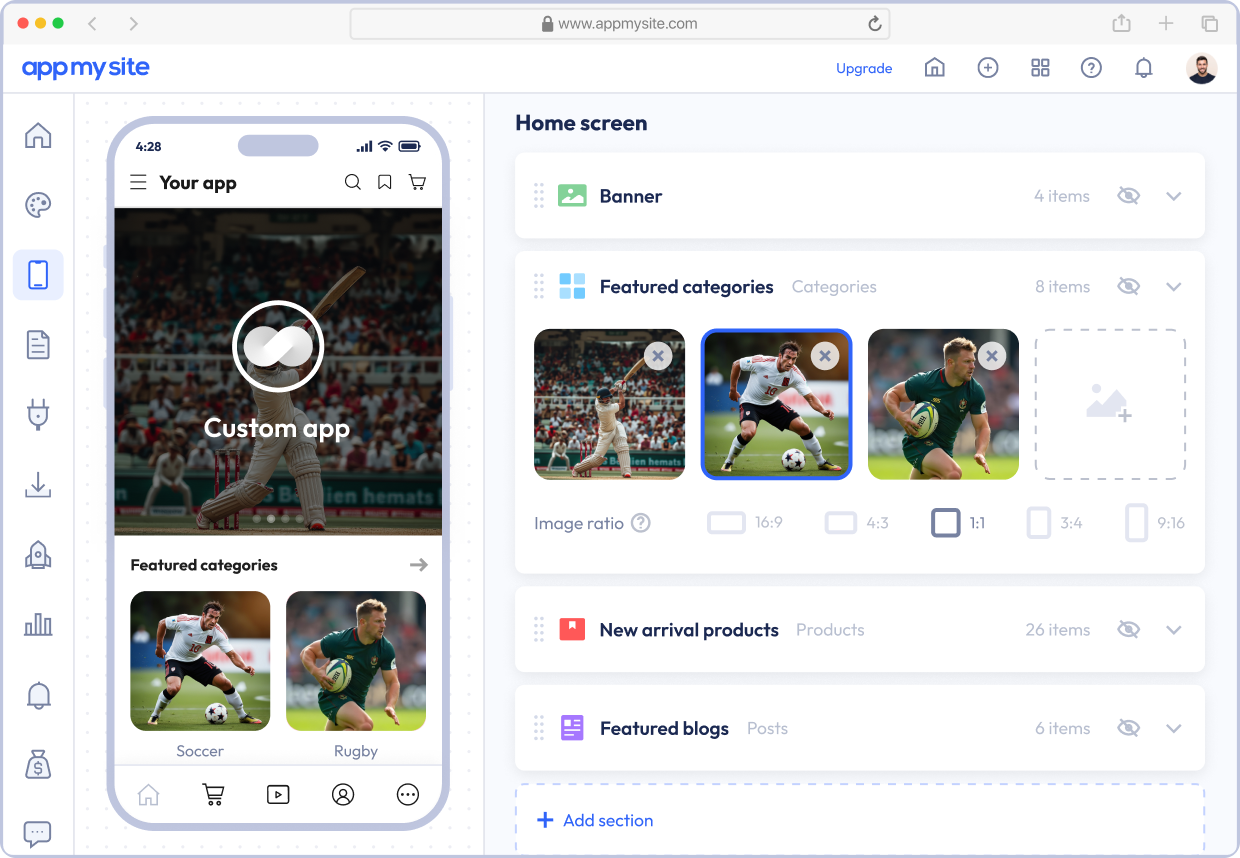
Task: Open the plug-shaped Connectivity icon in sidebar
Action: point(38,414)
